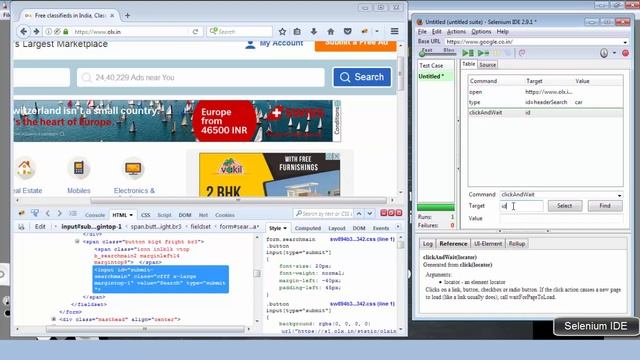Click the Ads near You search field

tap(201, 78)
